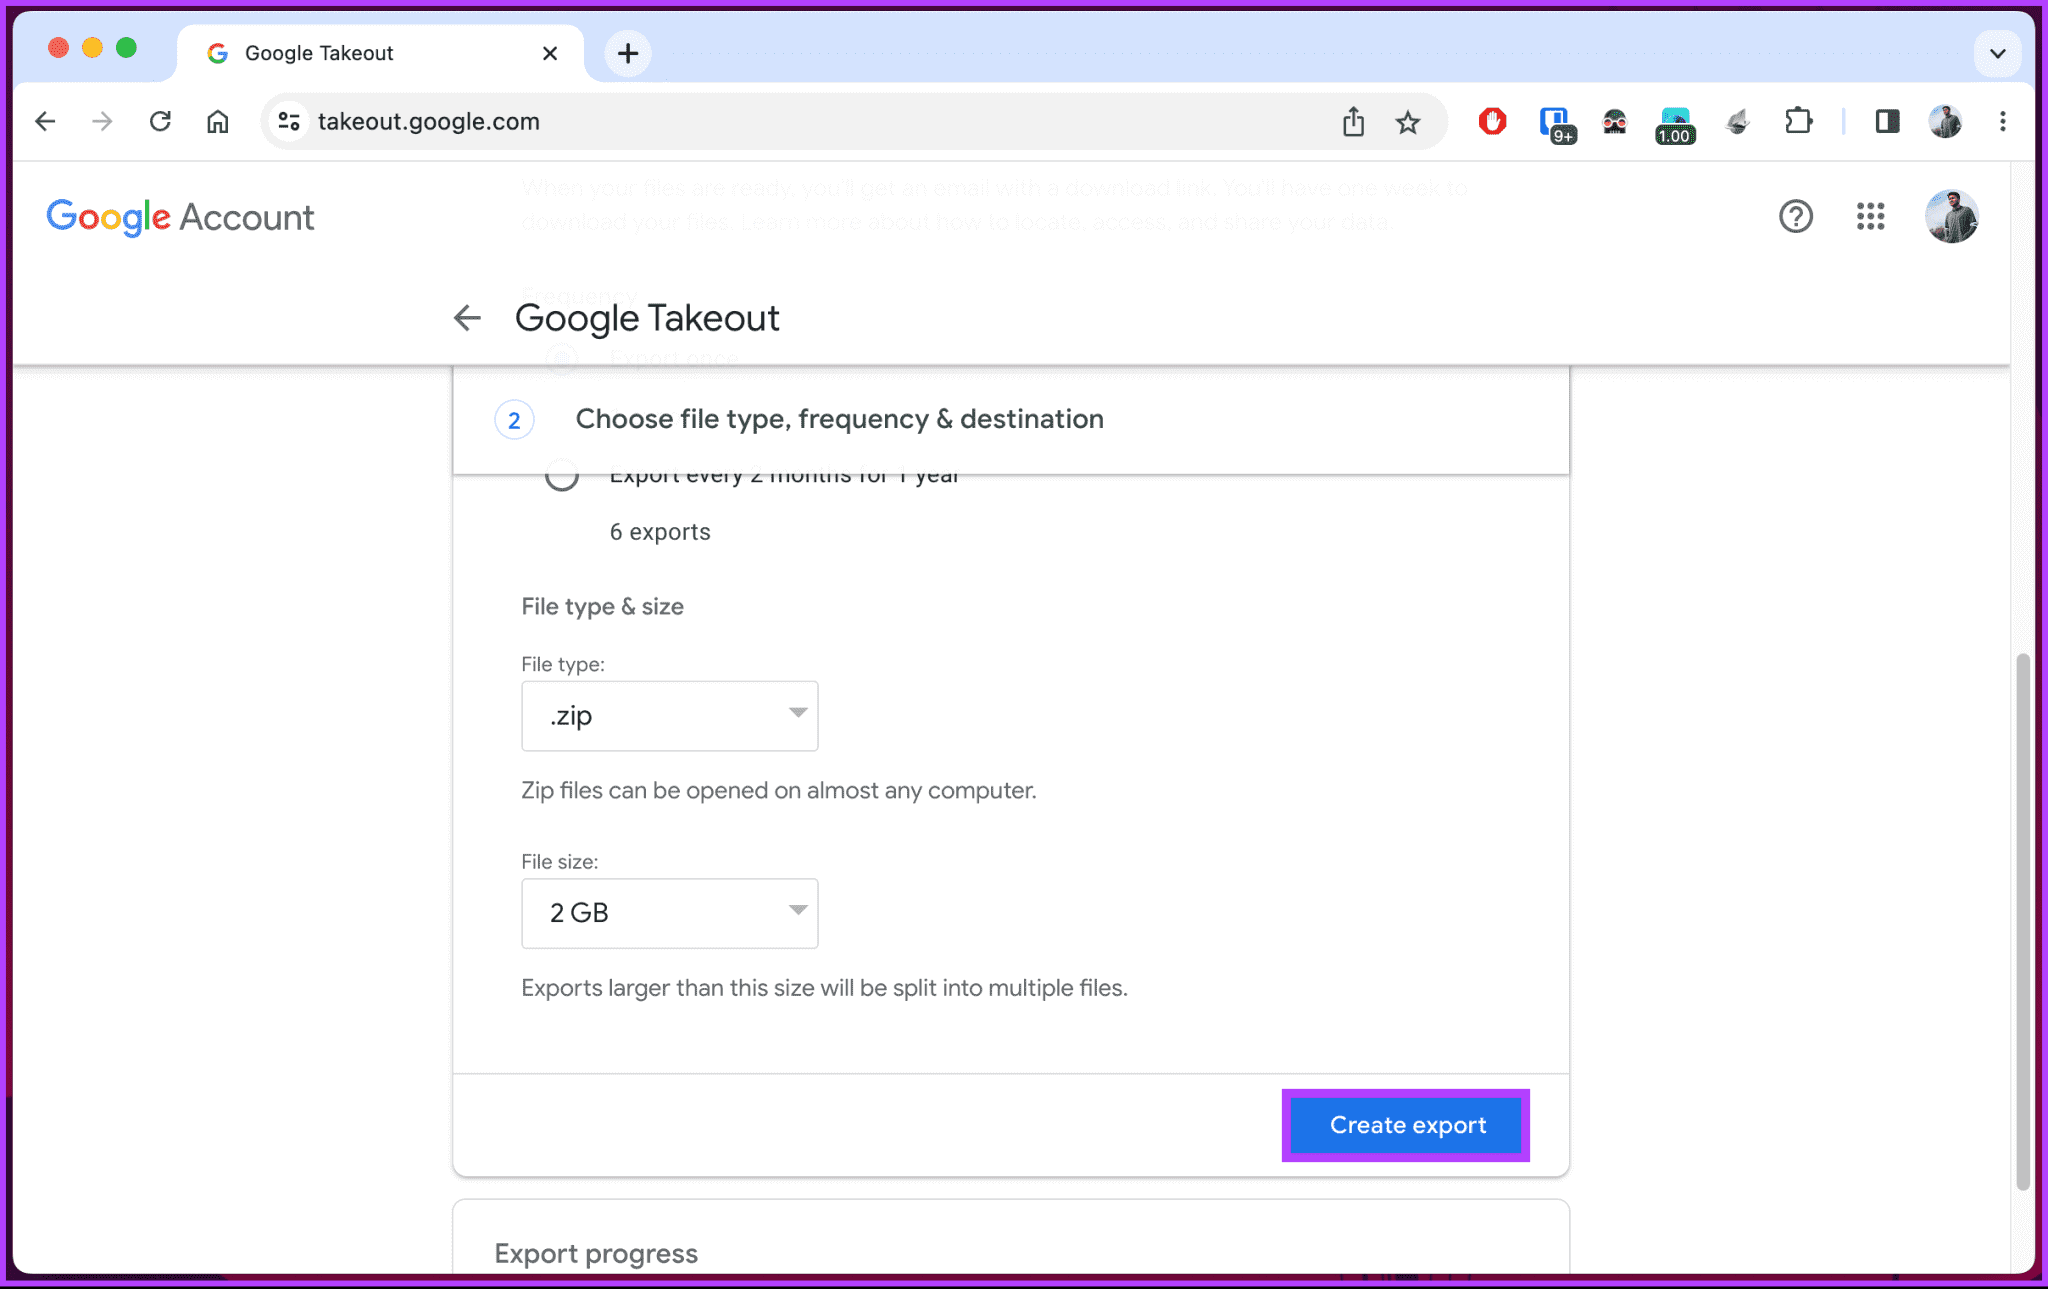Open the Chrome profile avatar
The width and height of the screenshot is (2048, 1289).
[1945, 121]
